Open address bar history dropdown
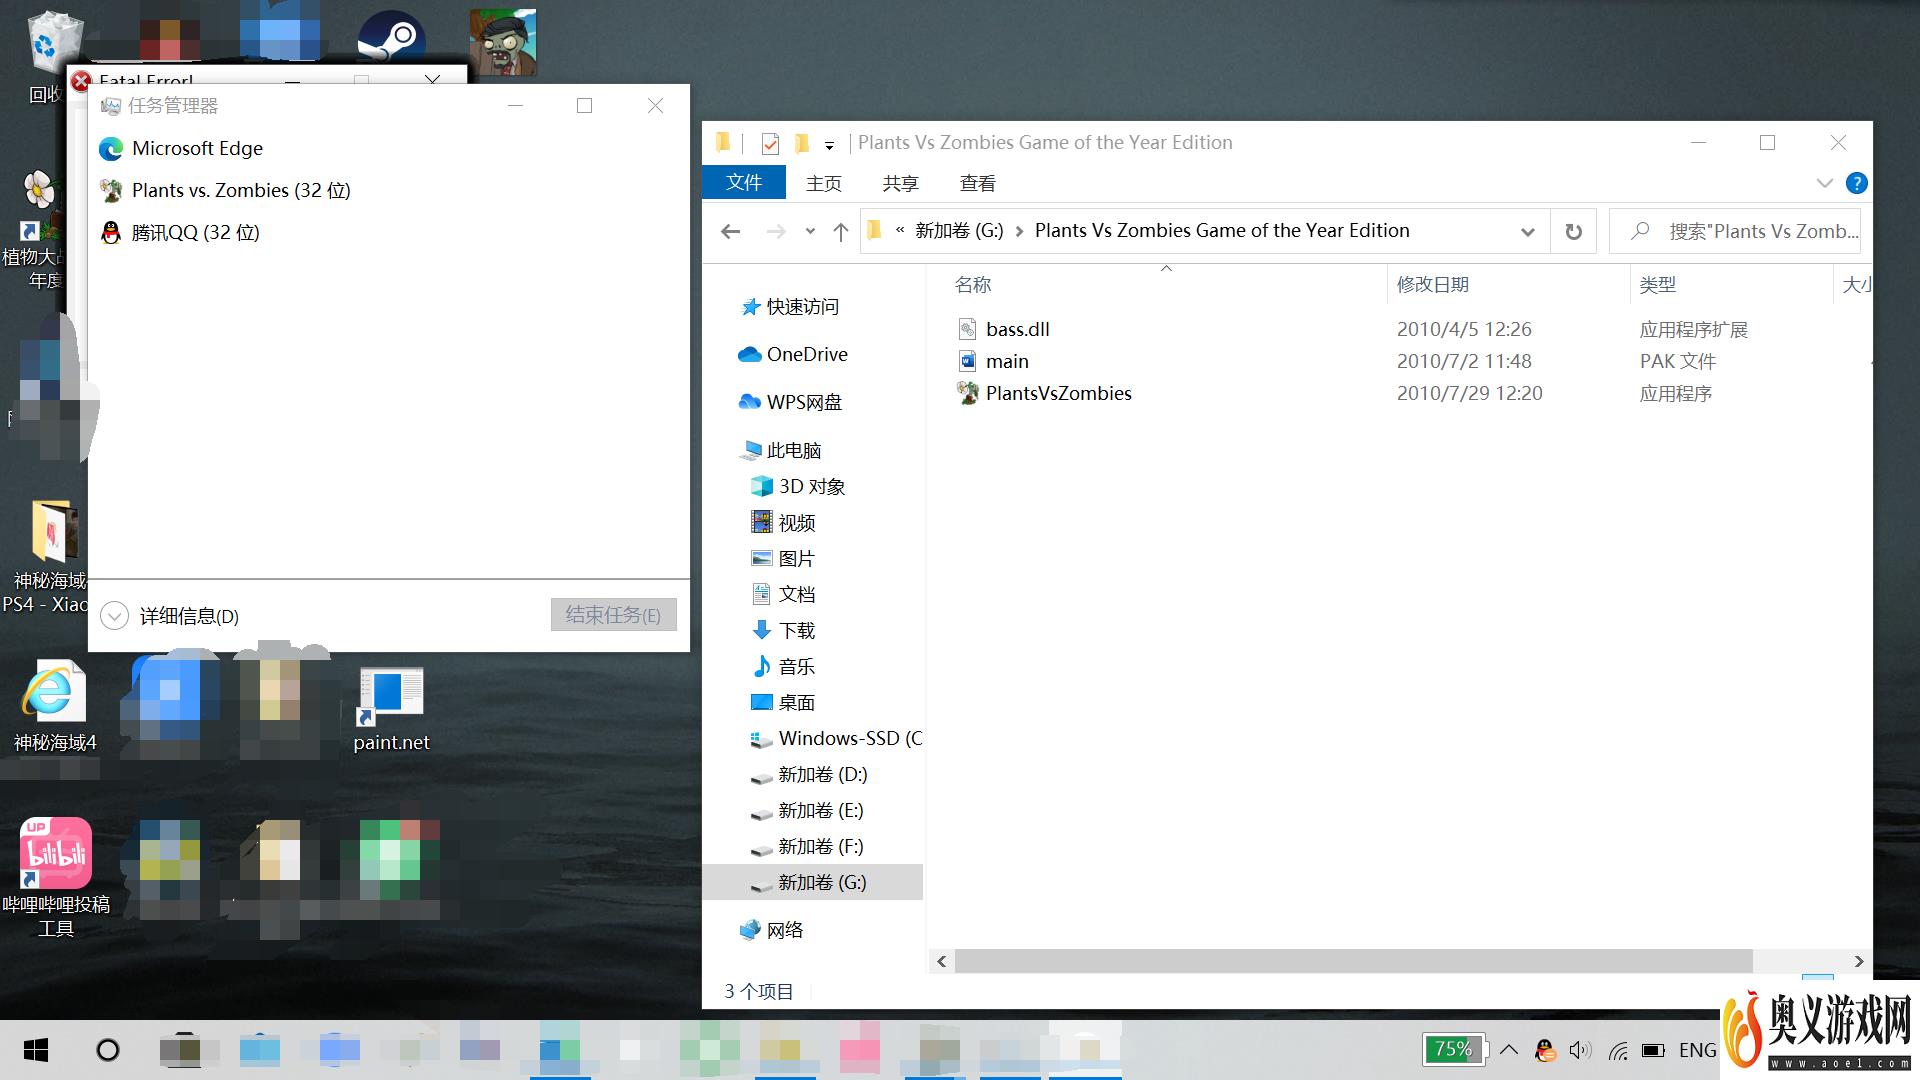1920x1080 pixels. point(1527,231)
